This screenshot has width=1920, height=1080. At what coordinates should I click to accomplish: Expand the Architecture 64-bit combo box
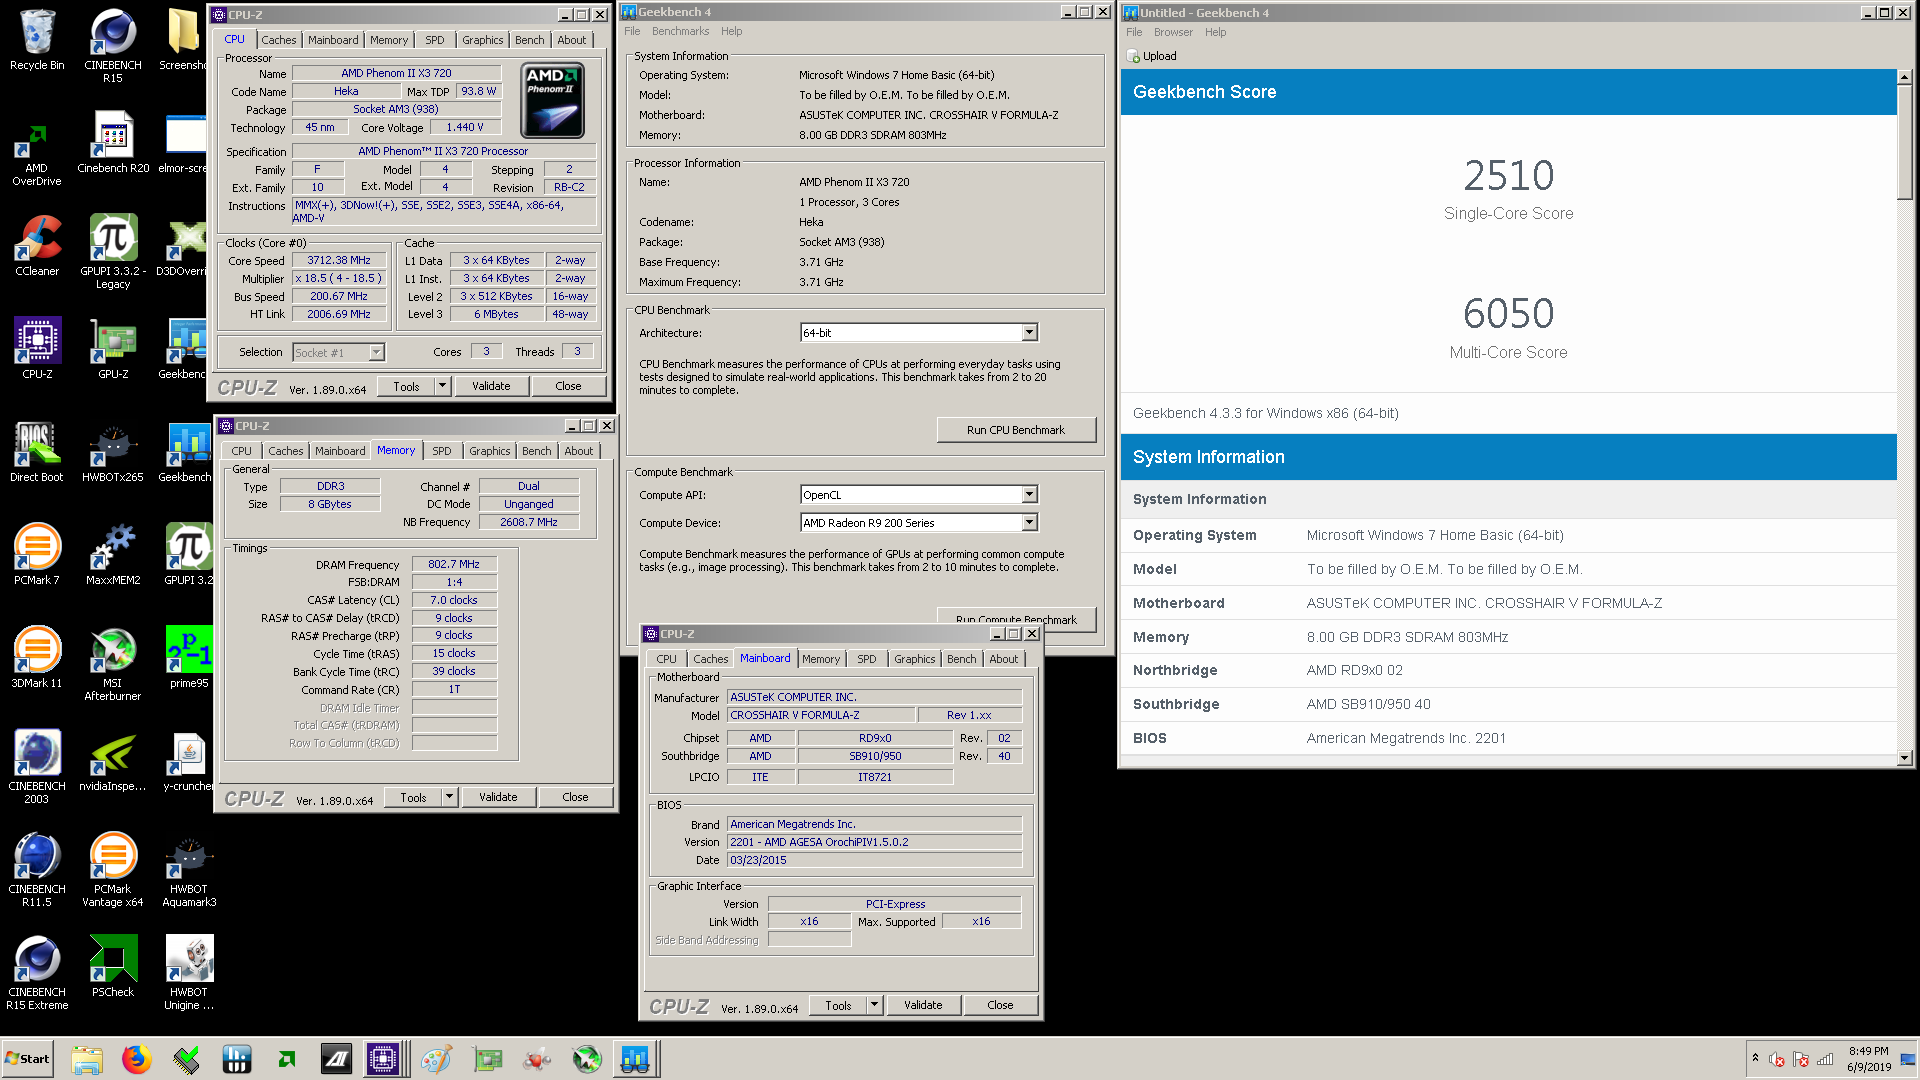(1030, 333)
